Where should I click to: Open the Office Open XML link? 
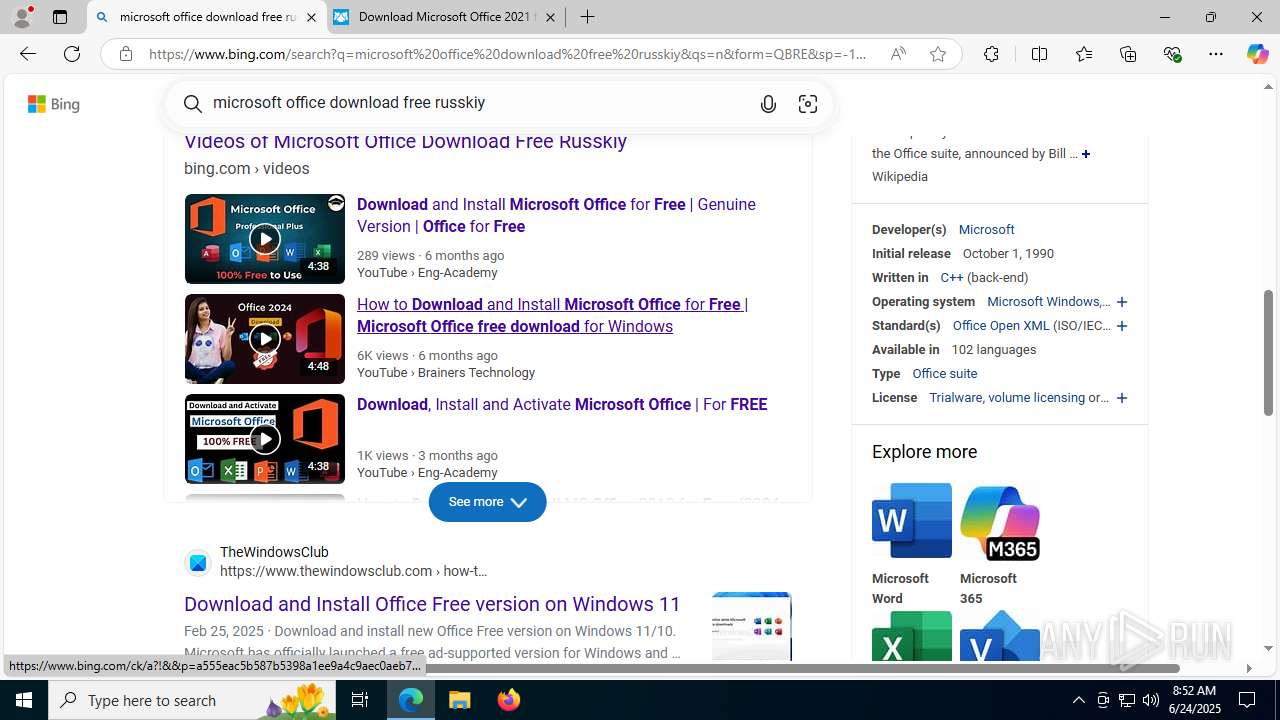[x=1001, y=326]
